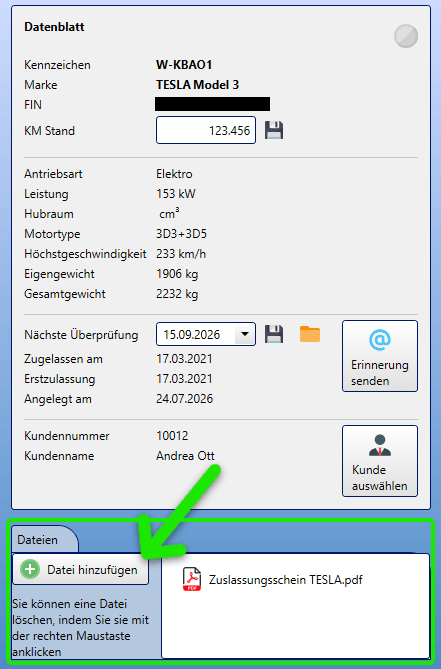Click the Höchstgeschwindigkeit label
441x669 pixels.
click(x=85, y=254)
